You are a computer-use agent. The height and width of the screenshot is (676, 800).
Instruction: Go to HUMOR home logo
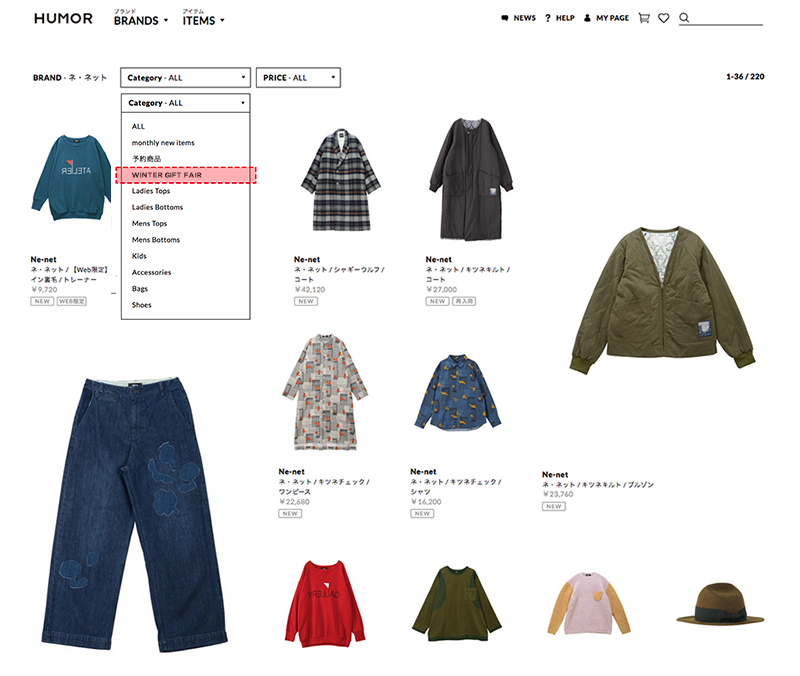click(x=63, y=18)
